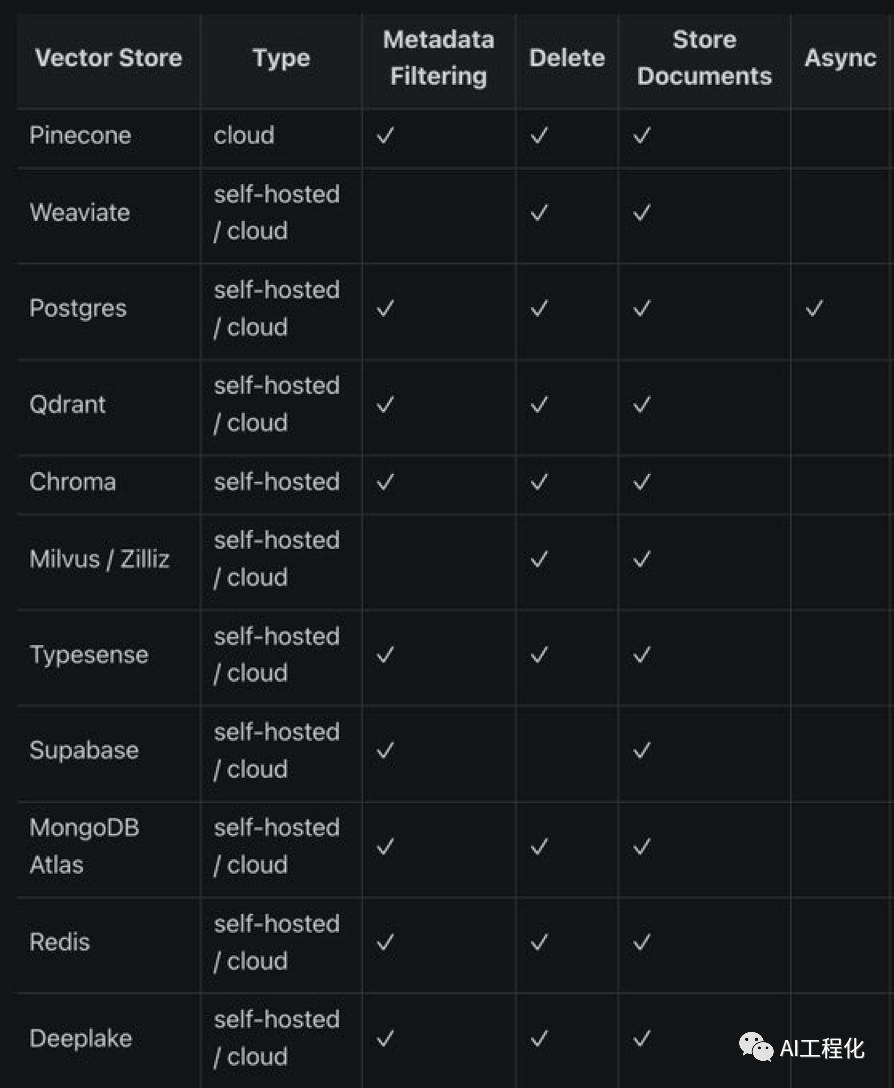Select the Store Documents column header
Screen dimensions: 894x1088
(704, 58)
